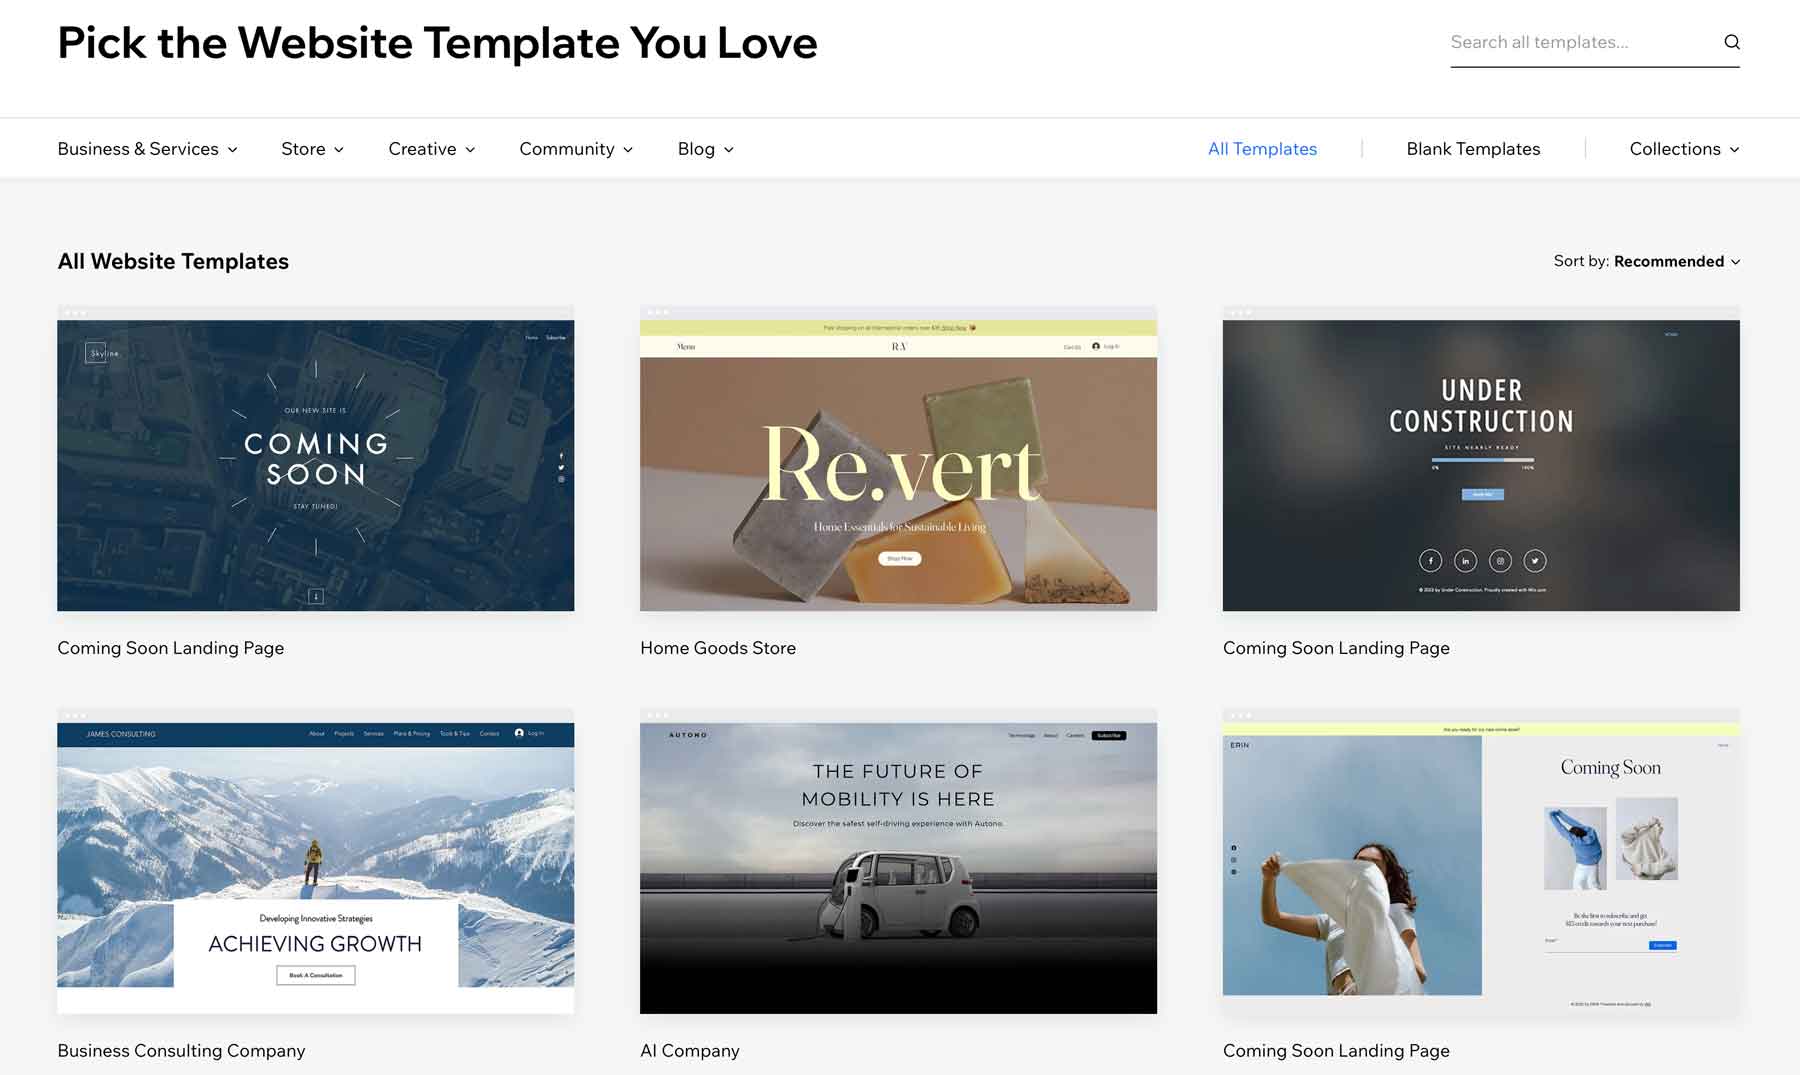Click the Log In avatar icon in Re.vert header

pyautogui.click(x=1096, y=346)
